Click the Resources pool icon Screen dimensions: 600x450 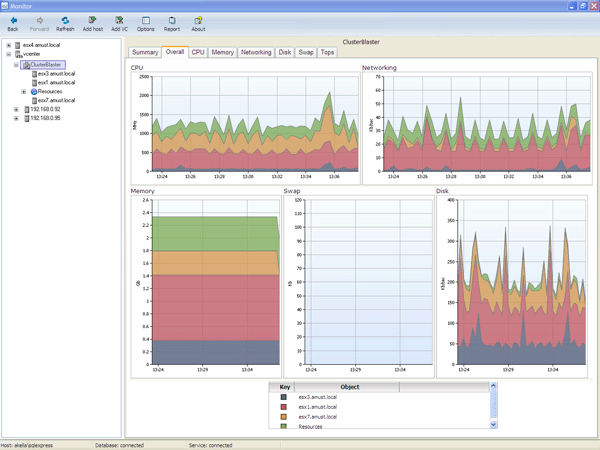(x=34, y=92)
